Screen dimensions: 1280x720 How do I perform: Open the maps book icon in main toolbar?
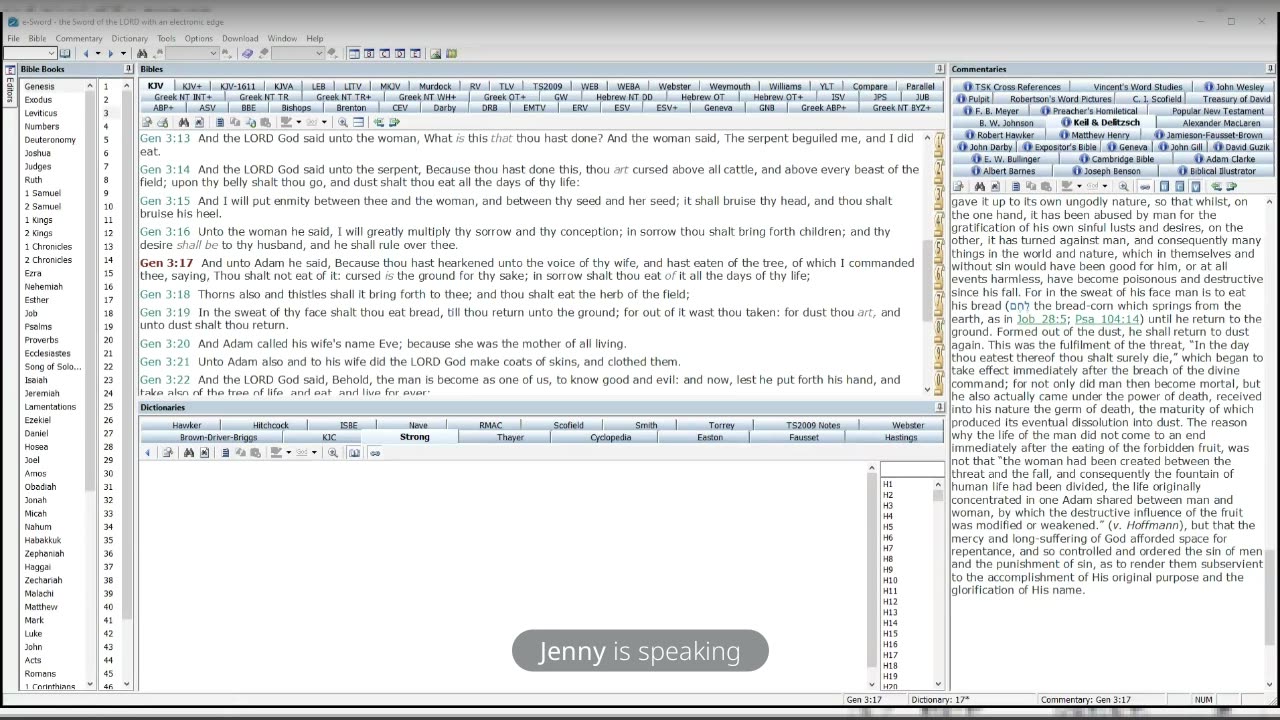click(x=451, y=53)
